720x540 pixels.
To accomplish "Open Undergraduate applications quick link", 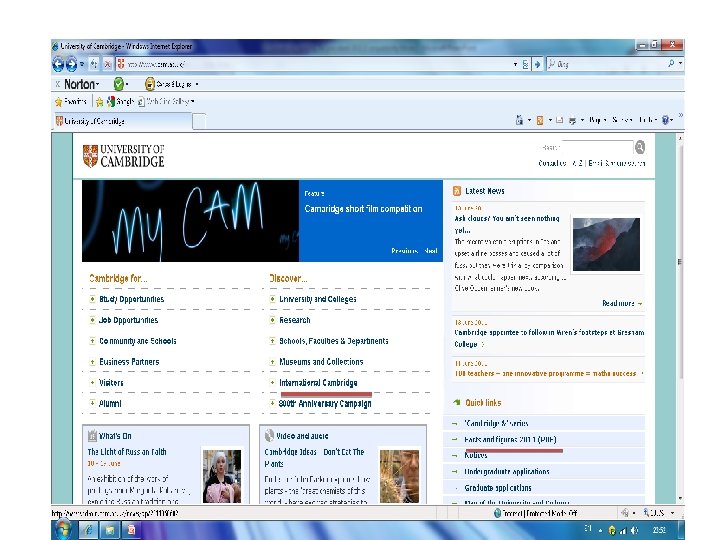I will (x=506, y=472).
